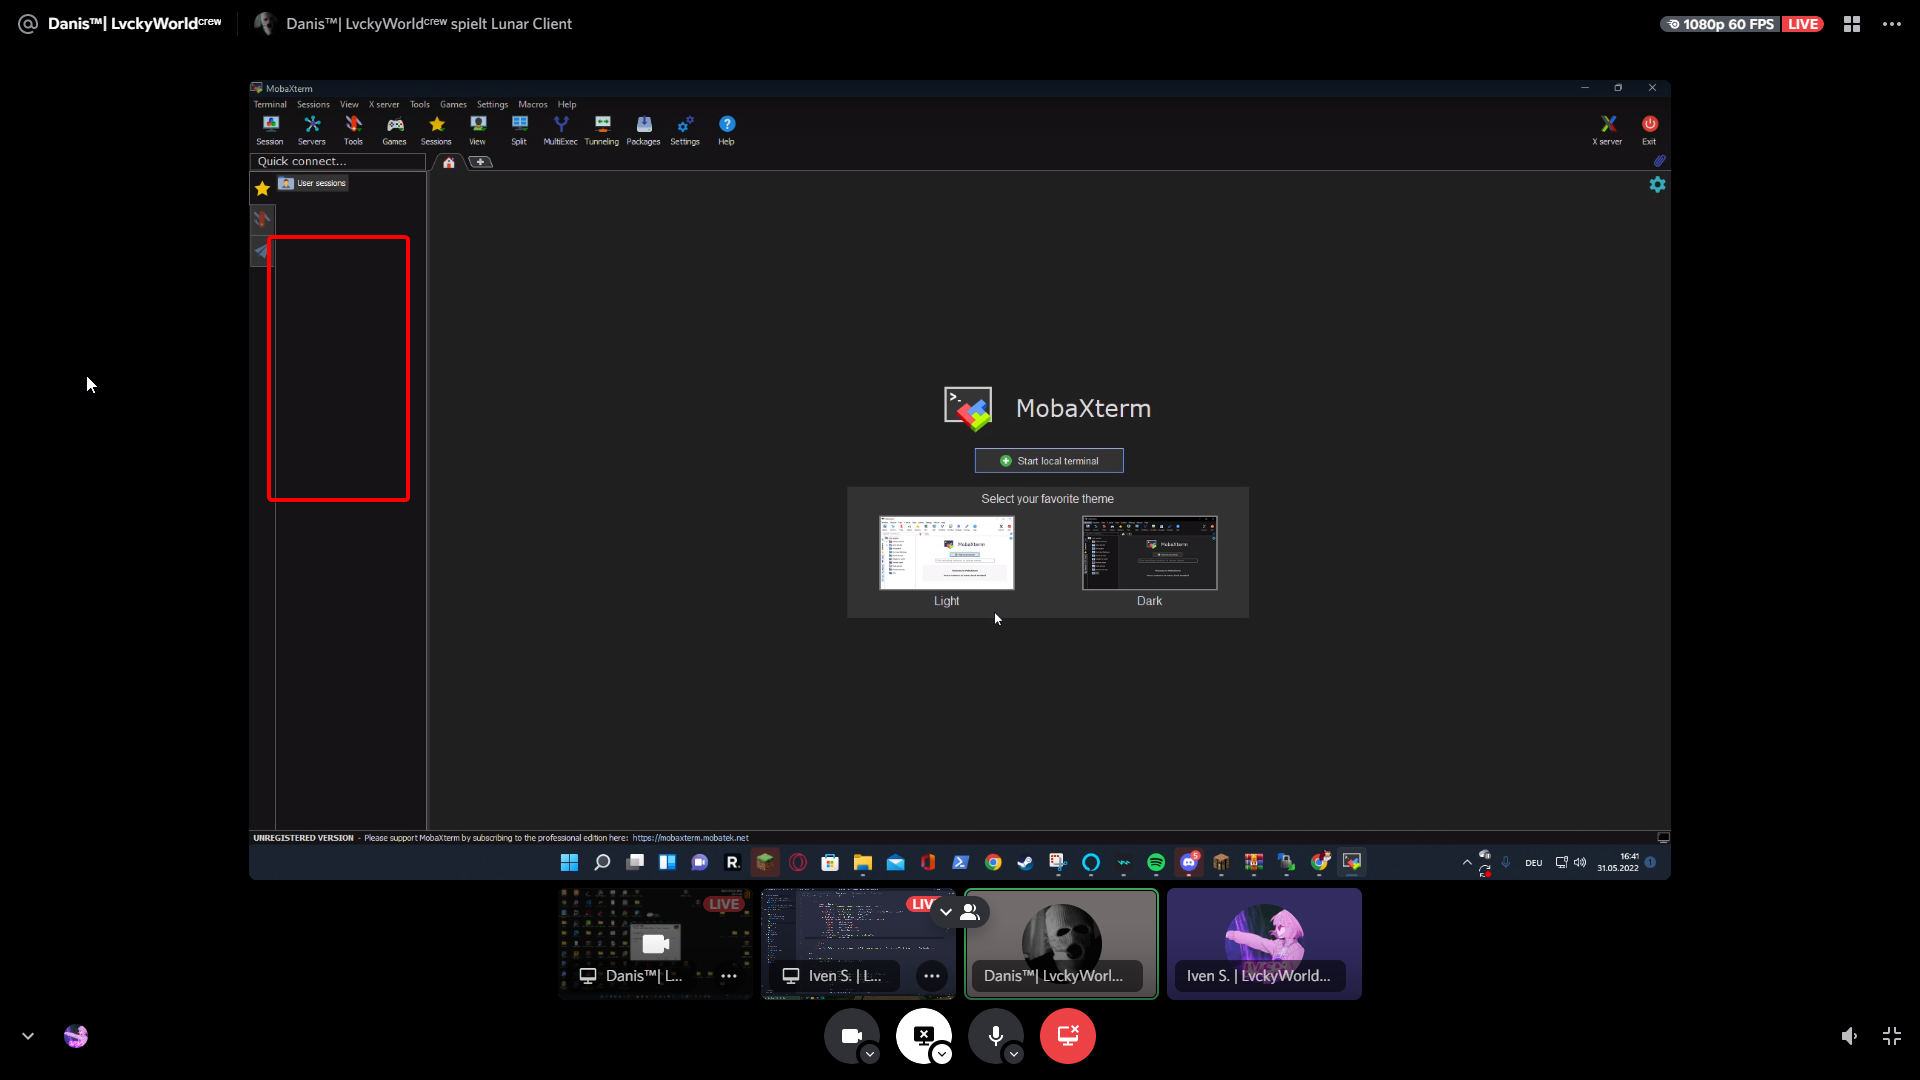1920x1080 pixels.
Task: Mute the microphone
Action: pos(995,1036)
